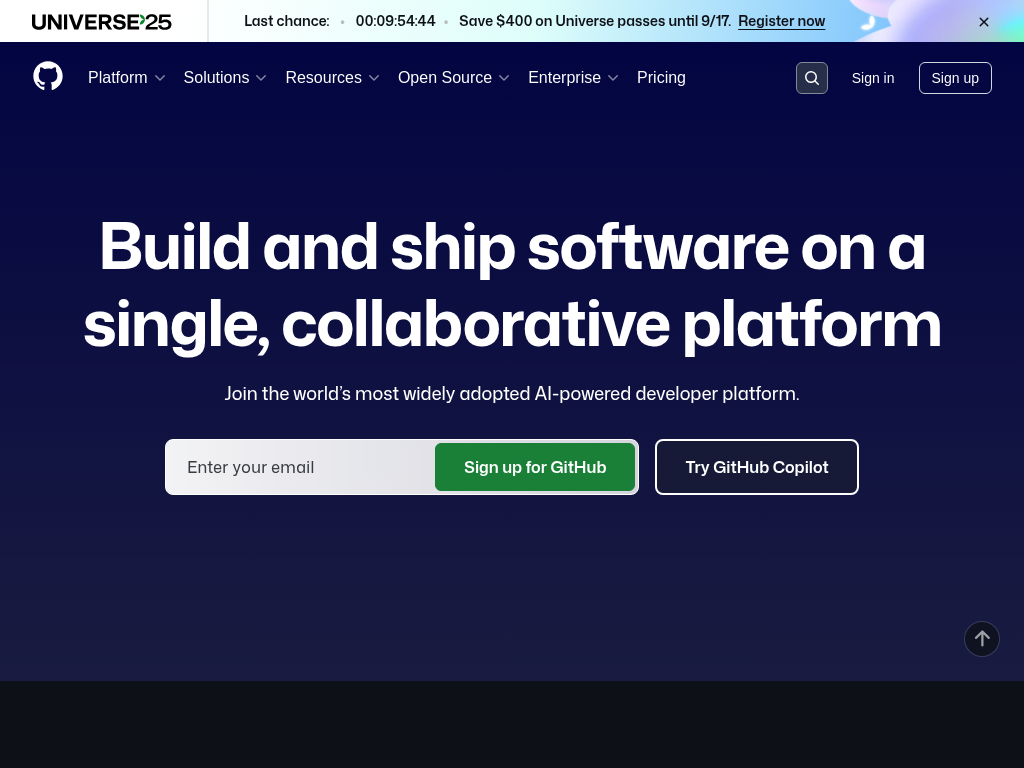Viewport: 1024px width, 768px height.
Task: Expand the Platform dropdown menu
Action: tap(126, 78)
